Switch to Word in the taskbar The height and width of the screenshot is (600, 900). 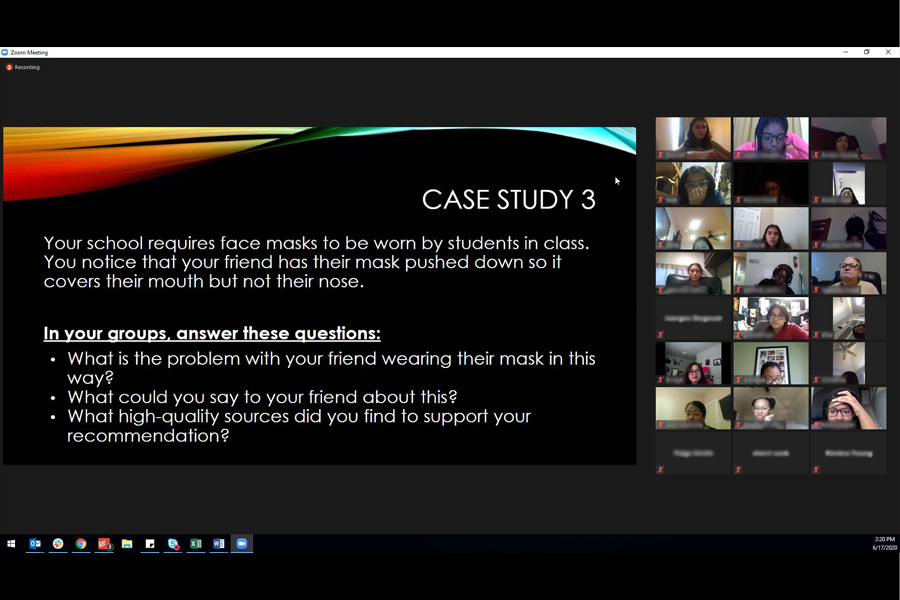tap(219, 544)
